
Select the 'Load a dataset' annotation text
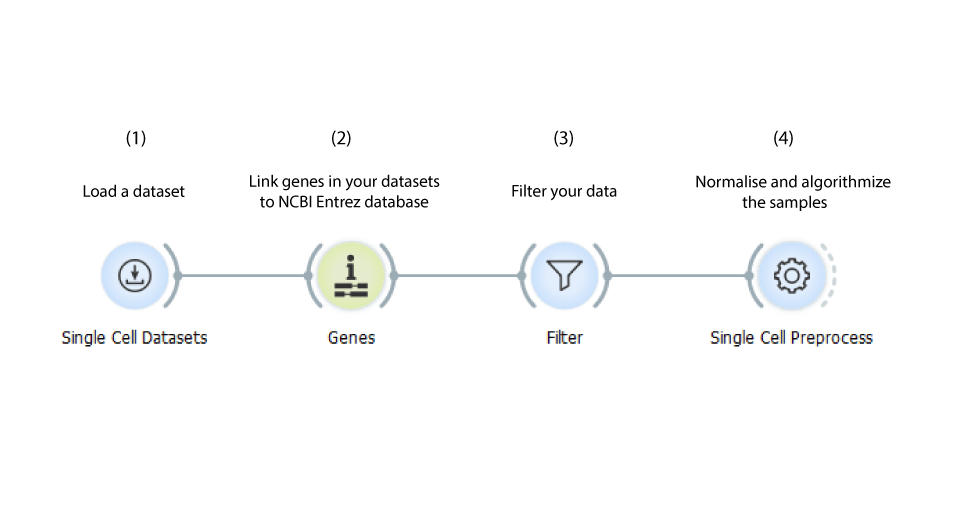pos(134,192)
